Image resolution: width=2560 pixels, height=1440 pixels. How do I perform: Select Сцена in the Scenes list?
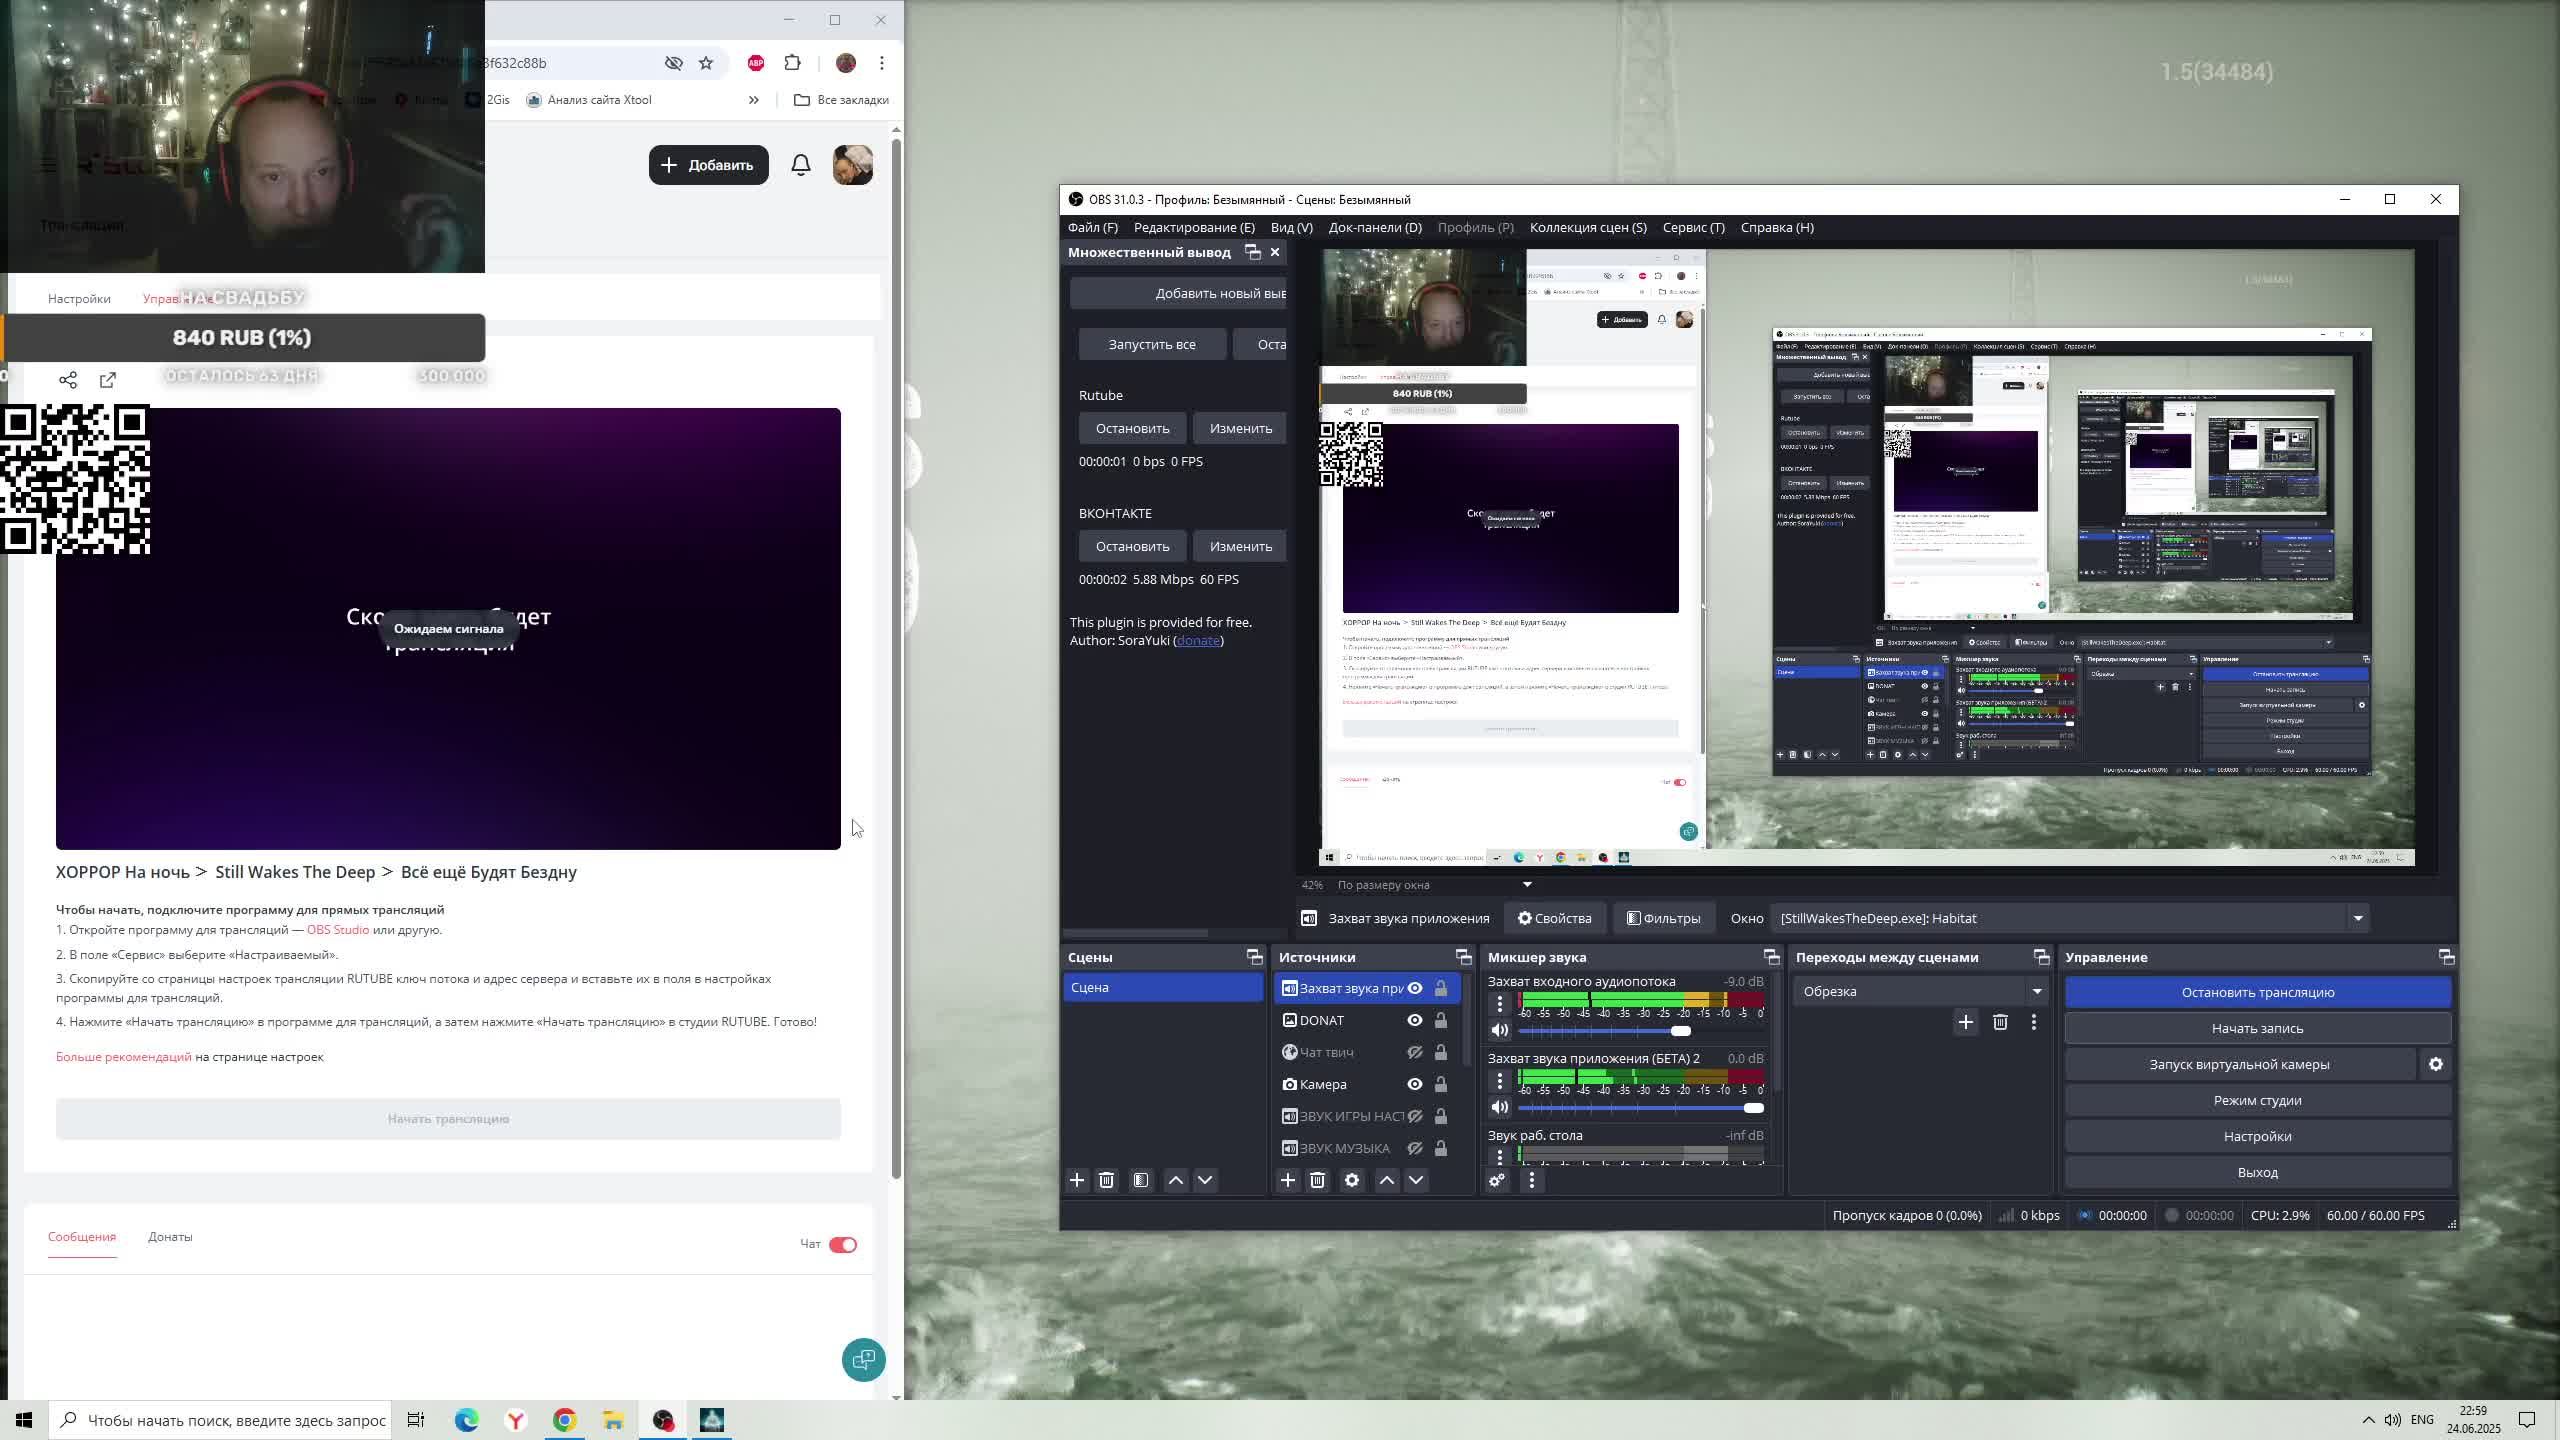[1163, 987]
